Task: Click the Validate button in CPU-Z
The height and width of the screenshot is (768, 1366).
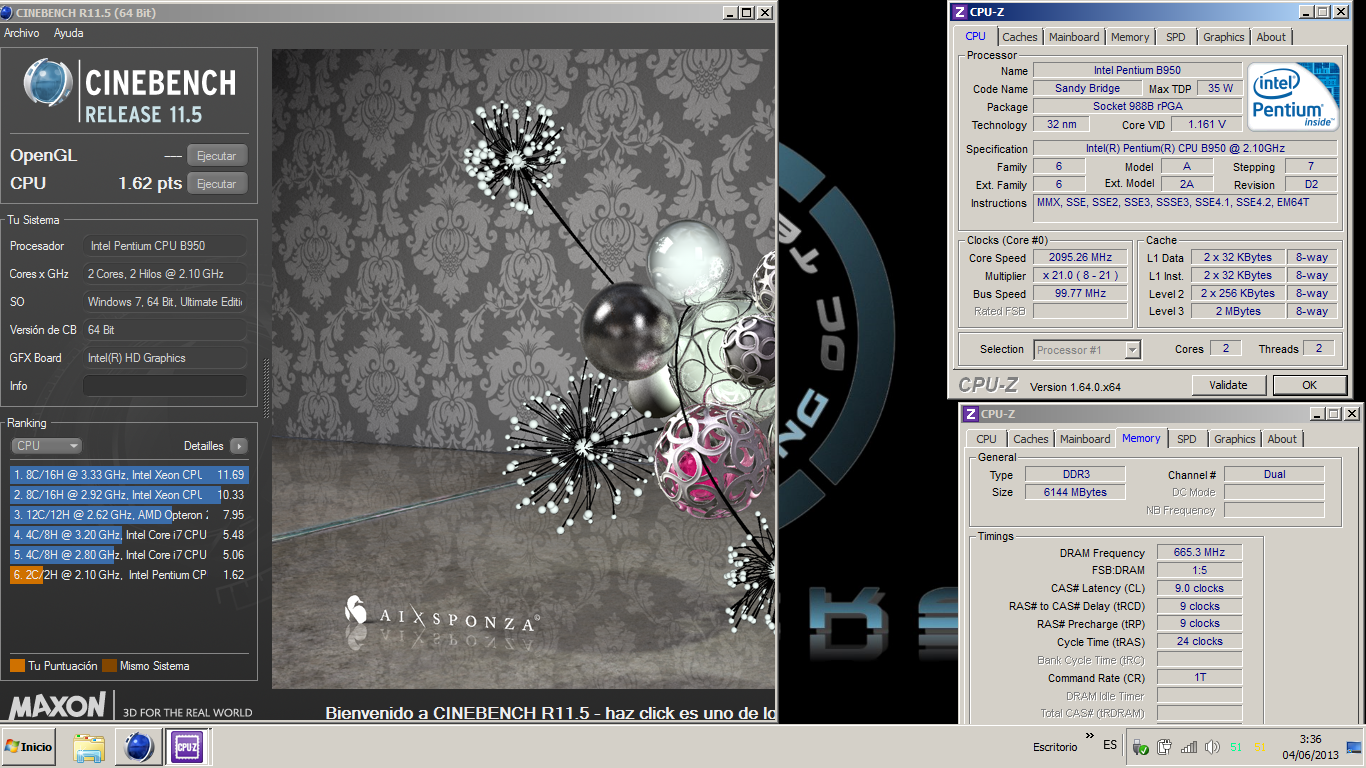Action: coord(1228,385)
